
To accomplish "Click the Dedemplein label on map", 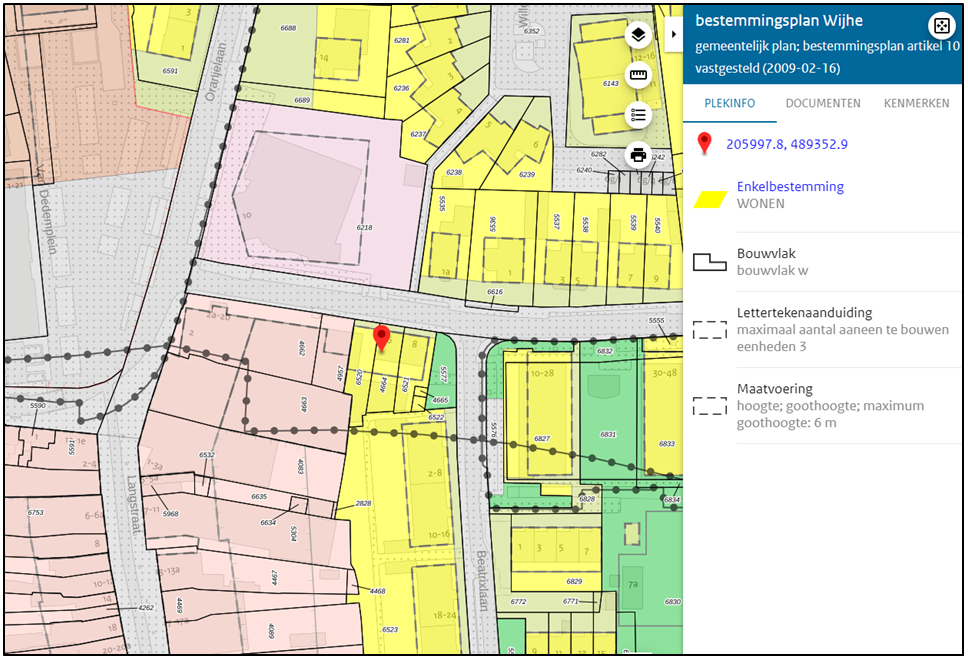I will (x=48, y=222).
